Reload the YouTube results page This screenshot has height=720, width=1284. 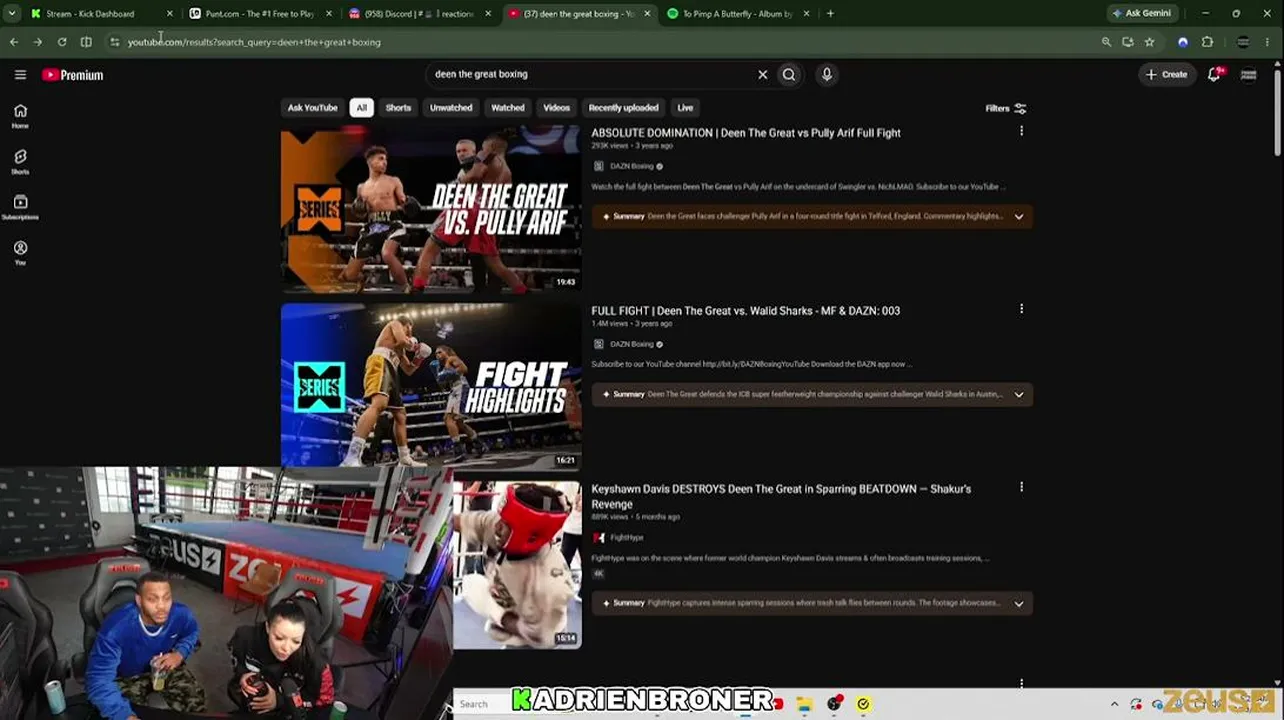click(62, 42)
